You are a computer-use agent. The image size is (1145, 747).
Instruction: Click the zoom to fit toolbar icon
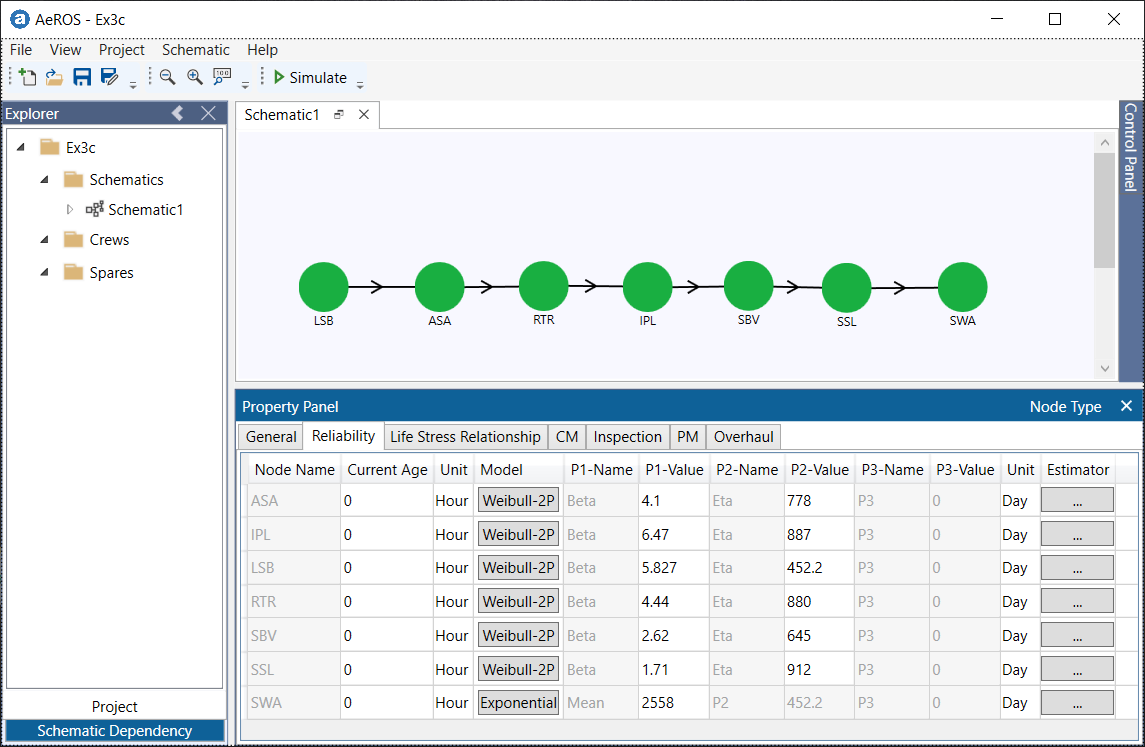(x=222, y=77)
